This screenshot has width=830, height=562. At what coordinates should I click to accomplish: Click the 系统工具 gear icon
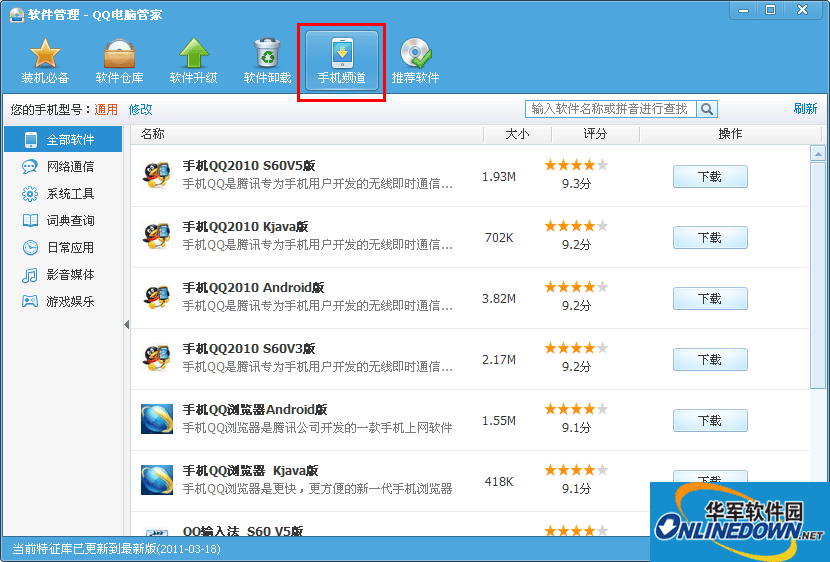(30, 194)
